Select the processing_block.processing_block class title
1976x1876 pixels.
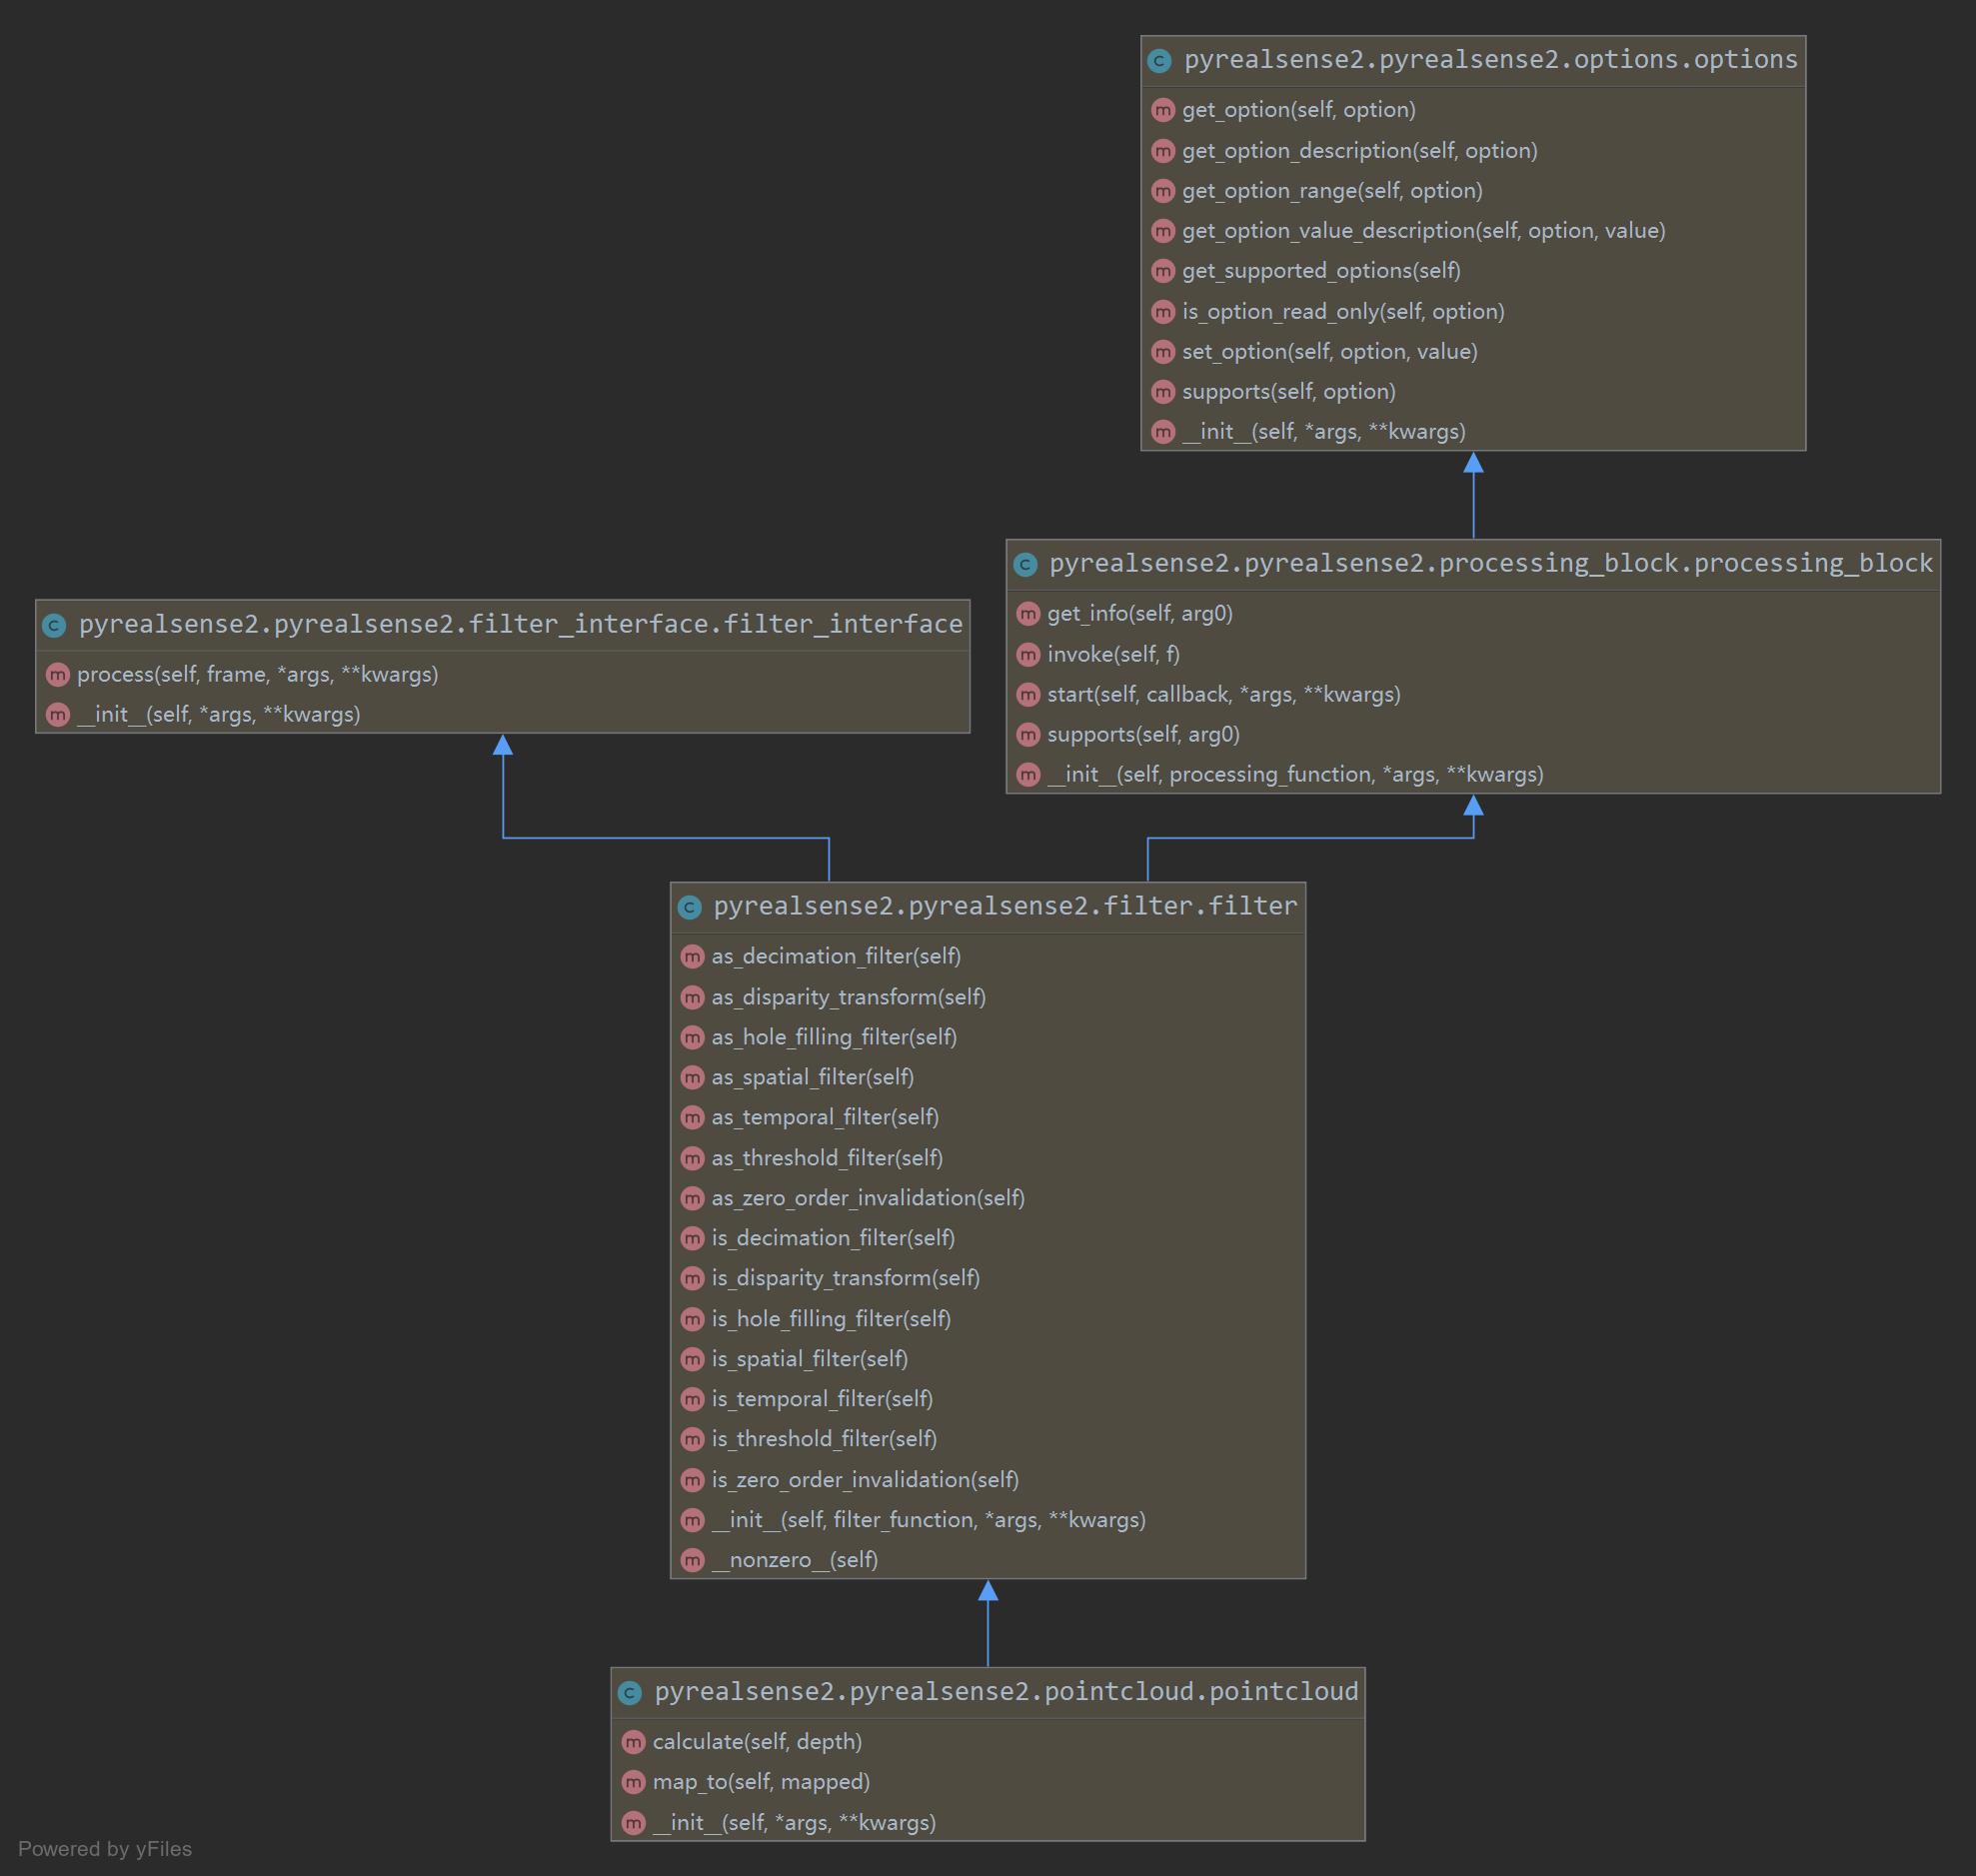1490,564
